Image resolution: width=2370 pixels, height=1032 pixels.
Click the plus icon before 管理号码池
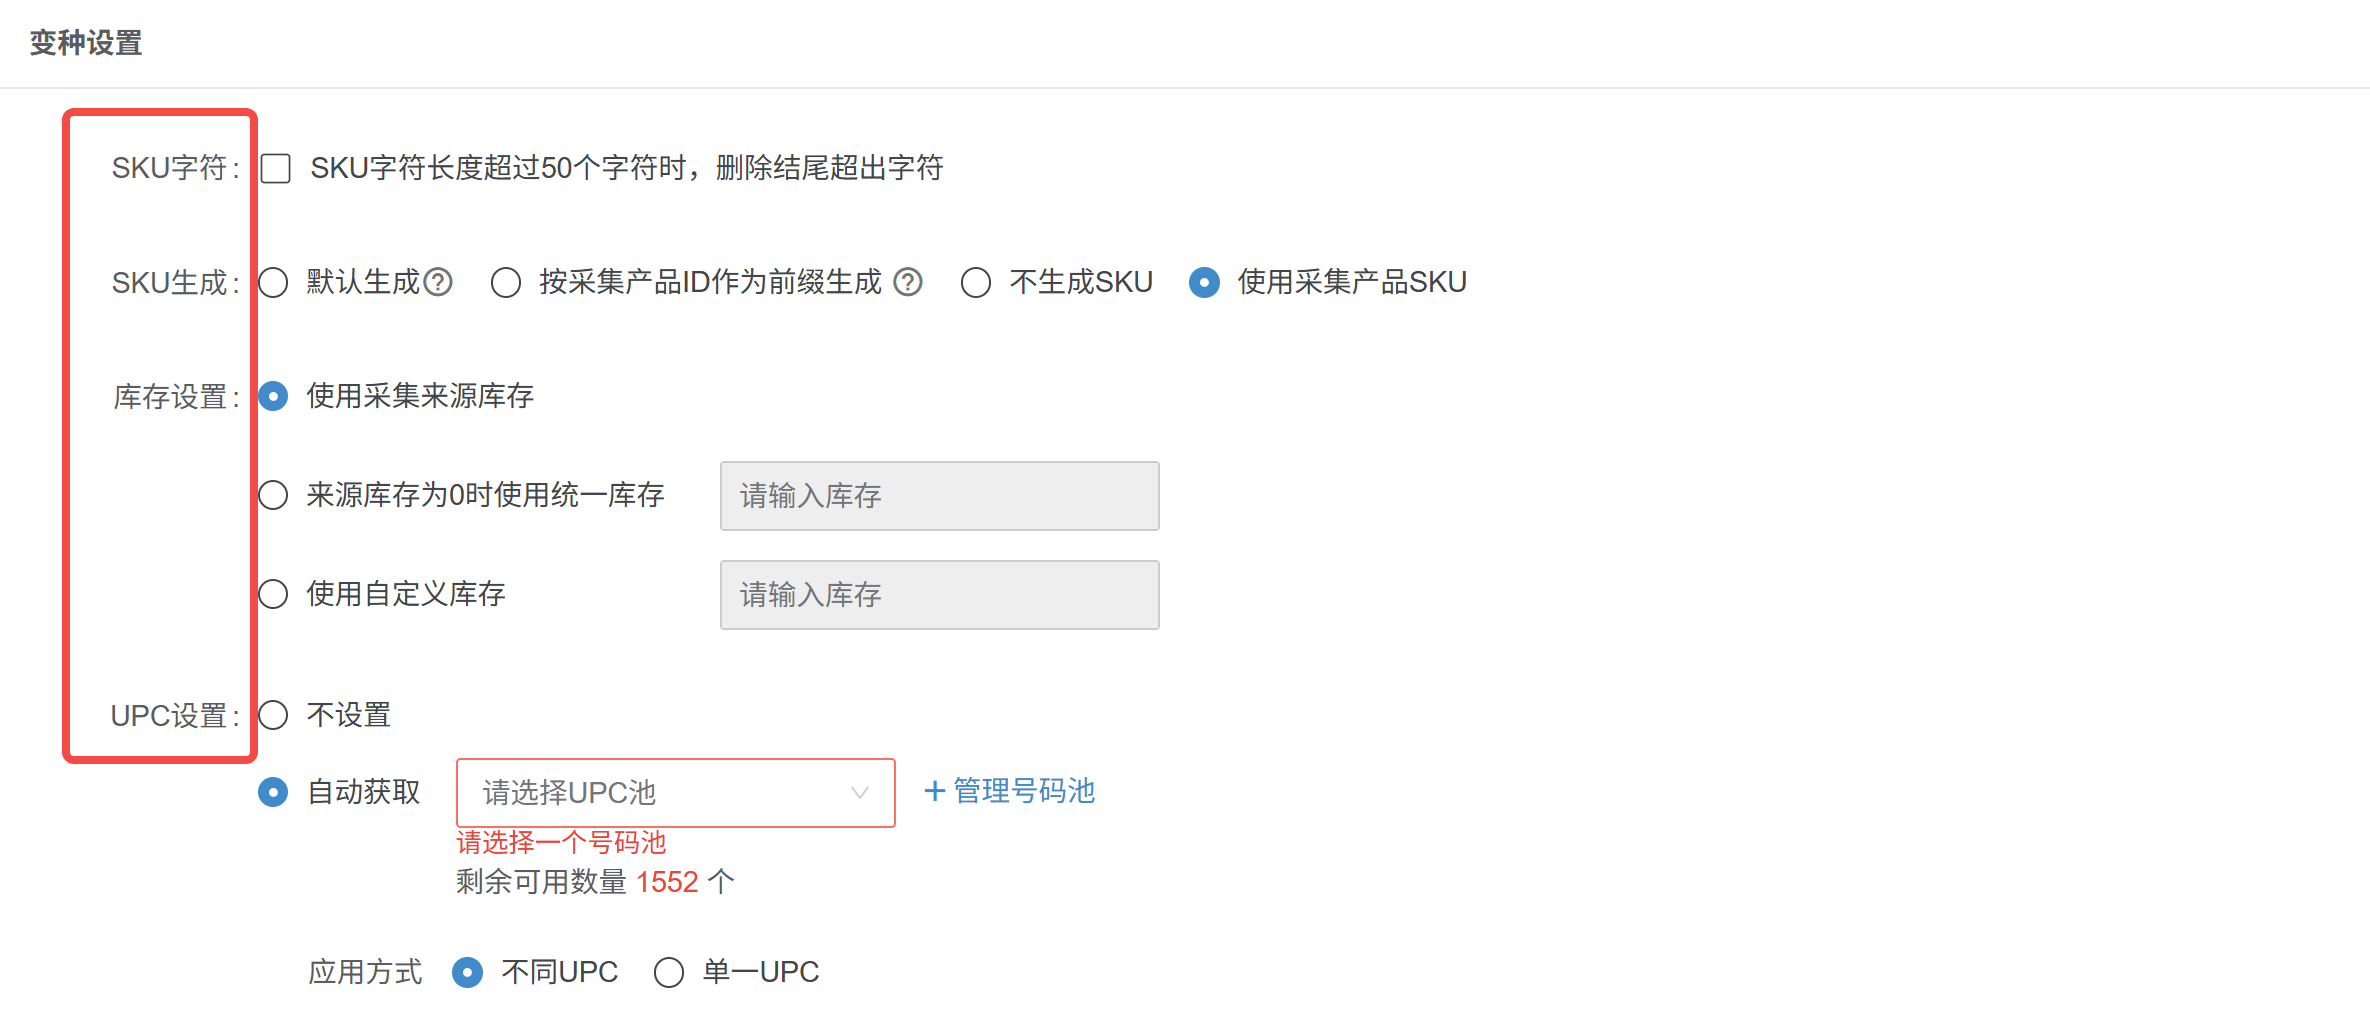pos(934,792)
